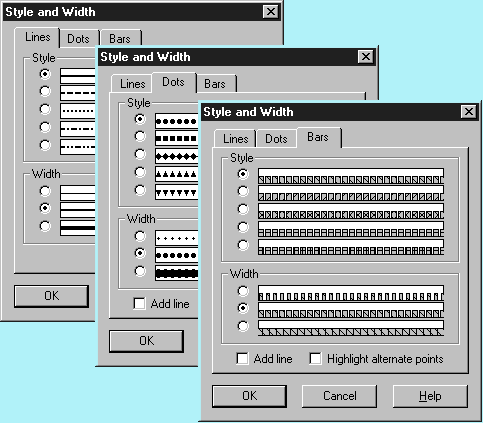Select the dashed line style preview
483x423 pixels.
point(78,93)
